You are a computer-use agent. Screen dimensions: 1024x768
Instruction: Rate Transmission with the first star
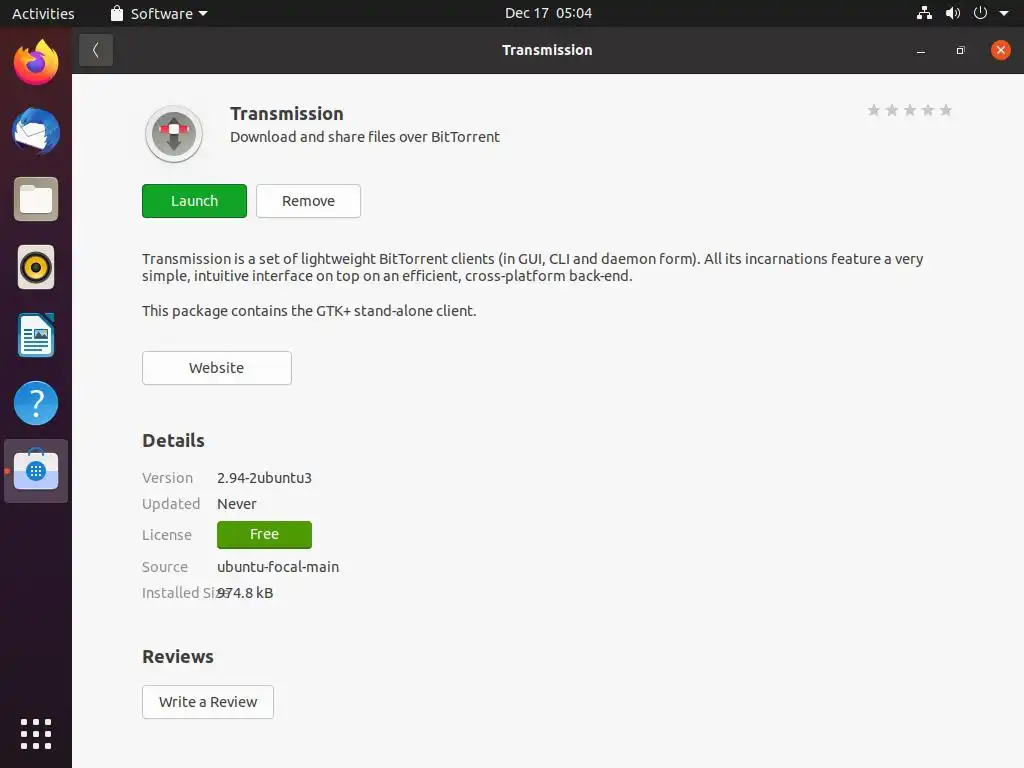(x=874, y=110)
